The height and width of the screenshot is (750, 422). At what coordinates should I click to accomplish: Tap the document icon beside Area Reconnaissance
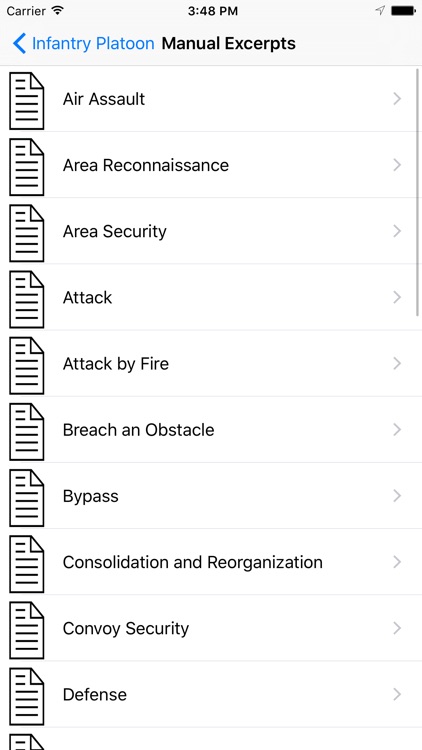(27, 167)
